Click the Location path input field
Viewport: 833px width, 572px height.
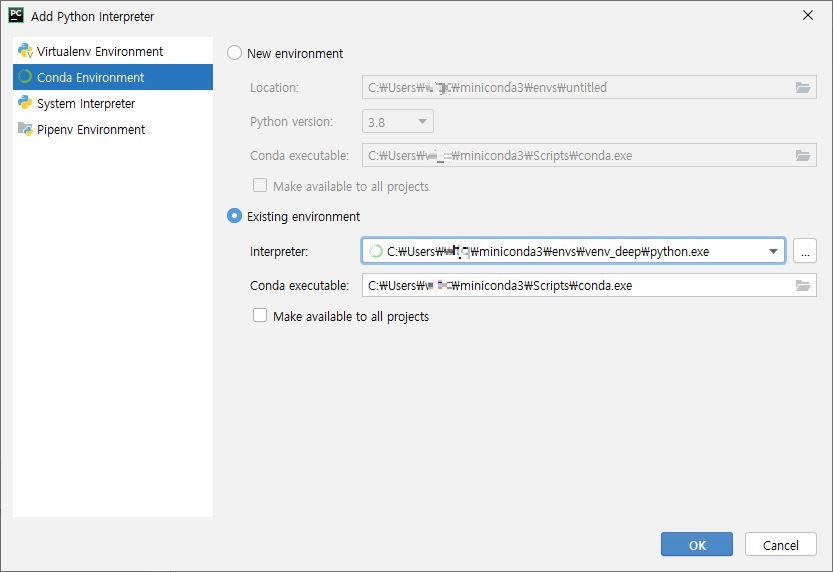pyautogui.click(x=589, y=88)
